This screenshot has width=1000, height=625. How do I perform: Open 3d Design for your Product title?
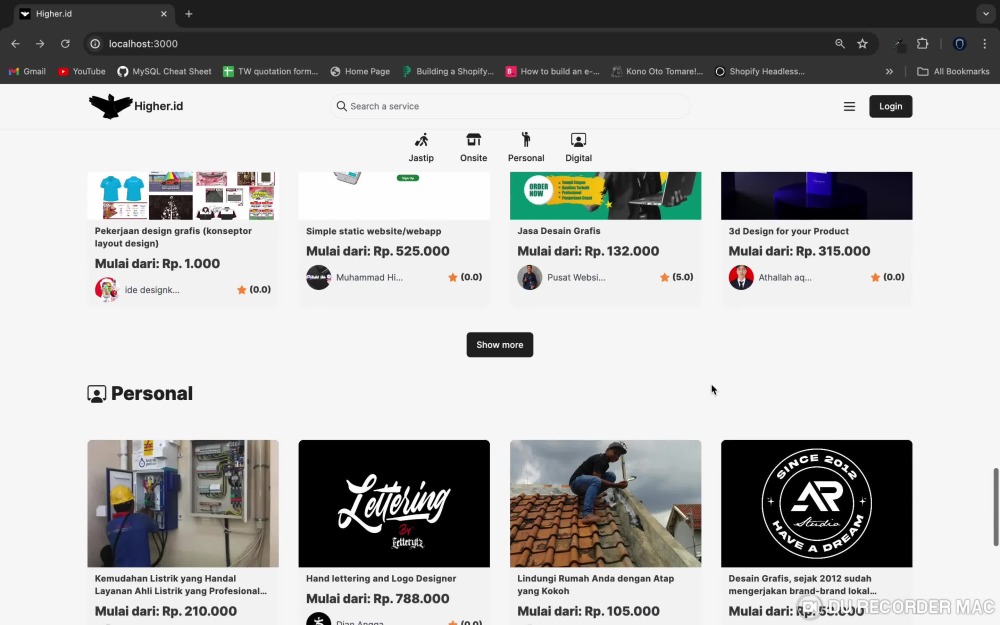point(788,231)
